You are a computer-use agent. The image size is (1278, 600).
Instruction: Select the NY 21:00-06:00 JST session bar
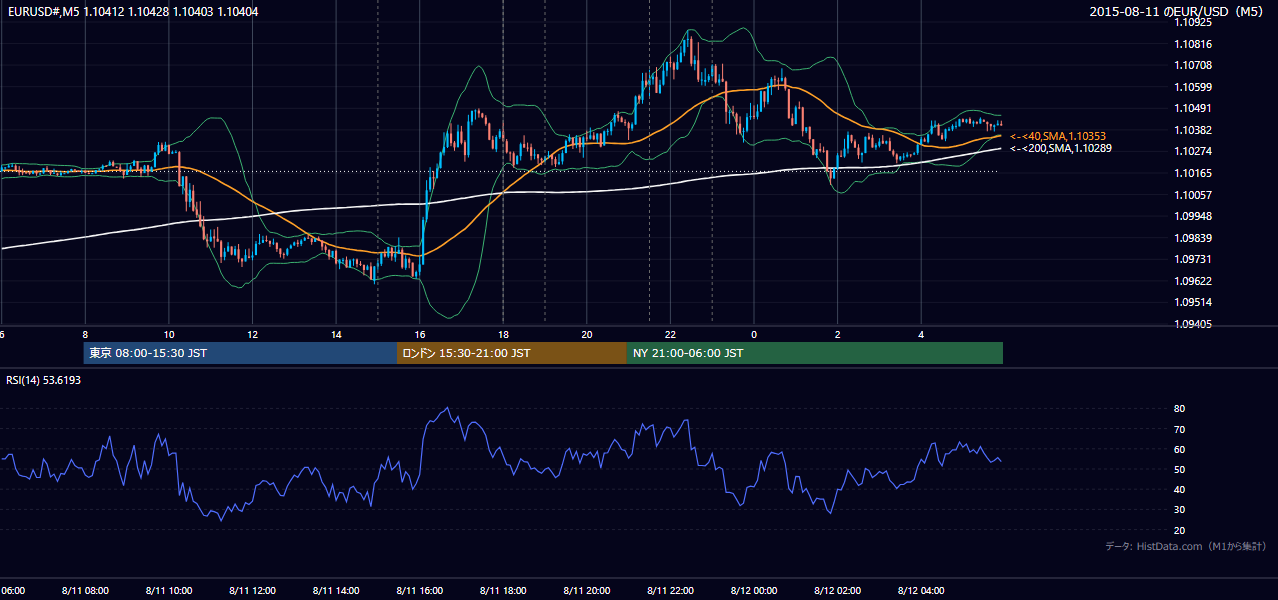tap(815, 353)
